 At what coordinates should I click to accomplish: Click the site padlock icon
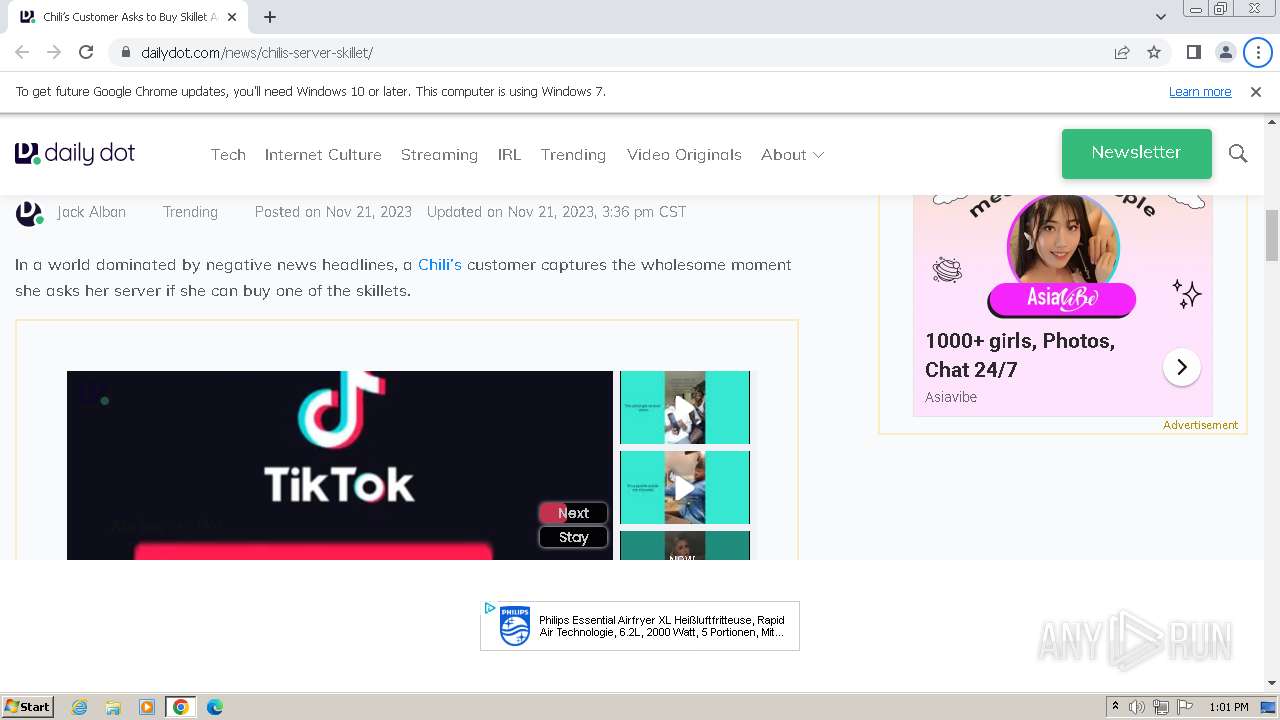(125, 52)
